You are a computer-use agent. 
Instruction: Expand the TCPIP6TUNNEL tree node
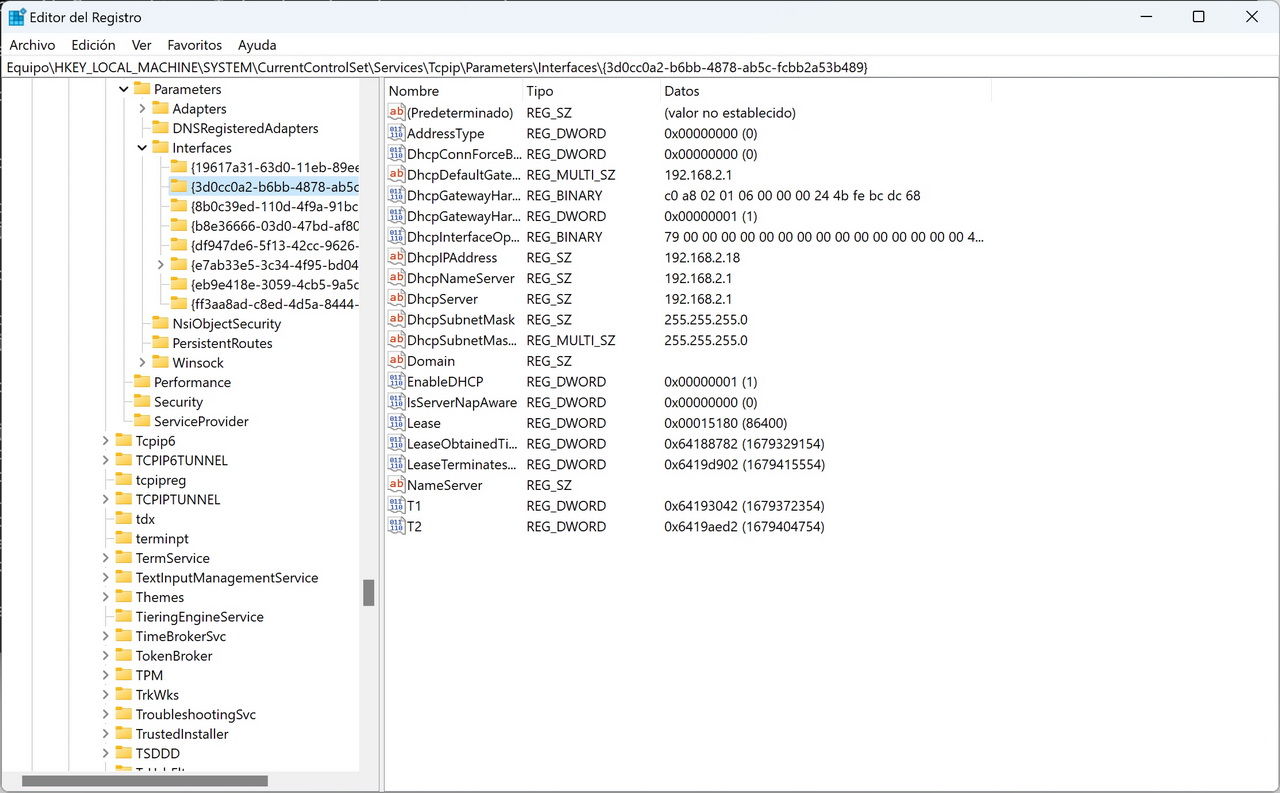(x=105, y=461)
